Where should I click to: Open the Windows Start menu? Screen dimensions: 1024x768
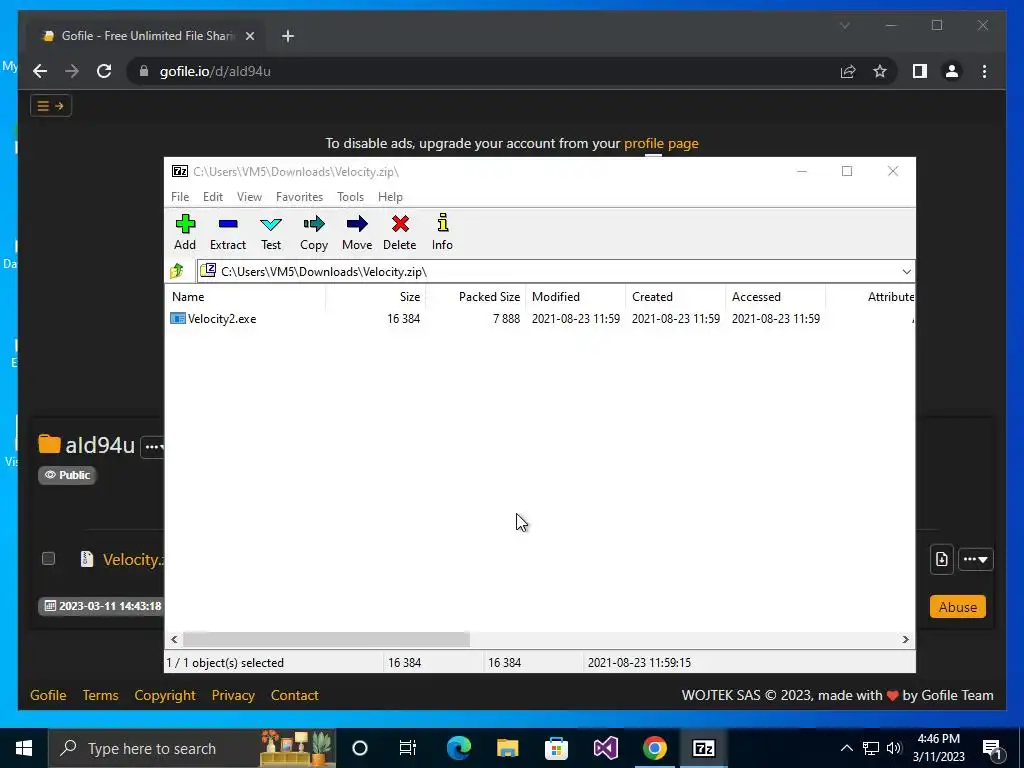coord(24,748)
